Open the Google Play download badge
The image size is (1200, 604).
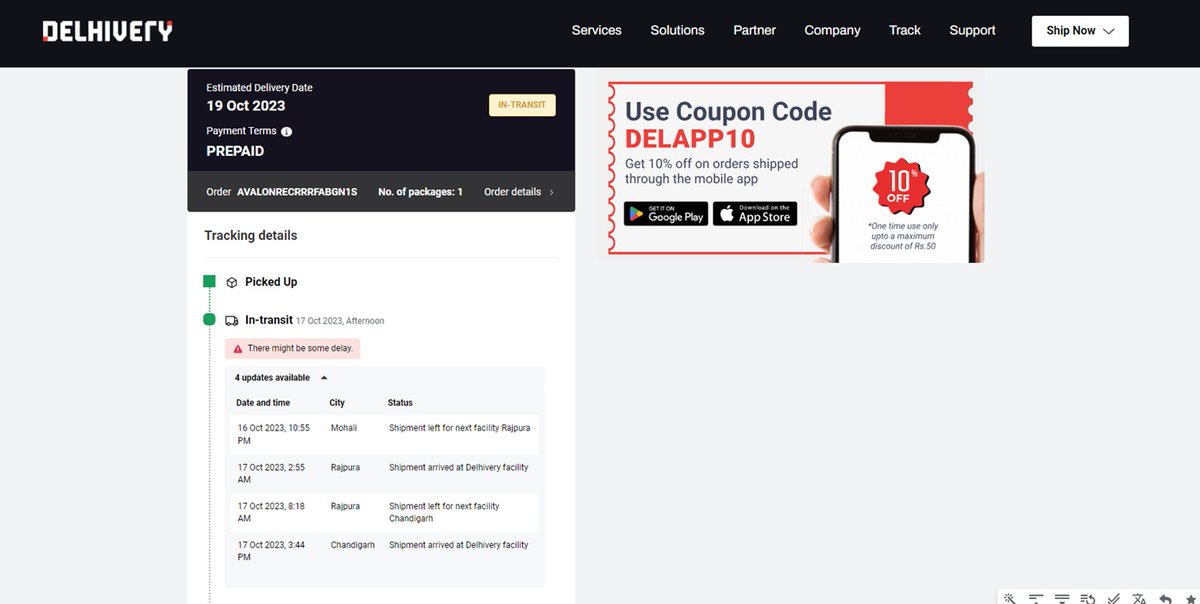(x=666, y=213)
